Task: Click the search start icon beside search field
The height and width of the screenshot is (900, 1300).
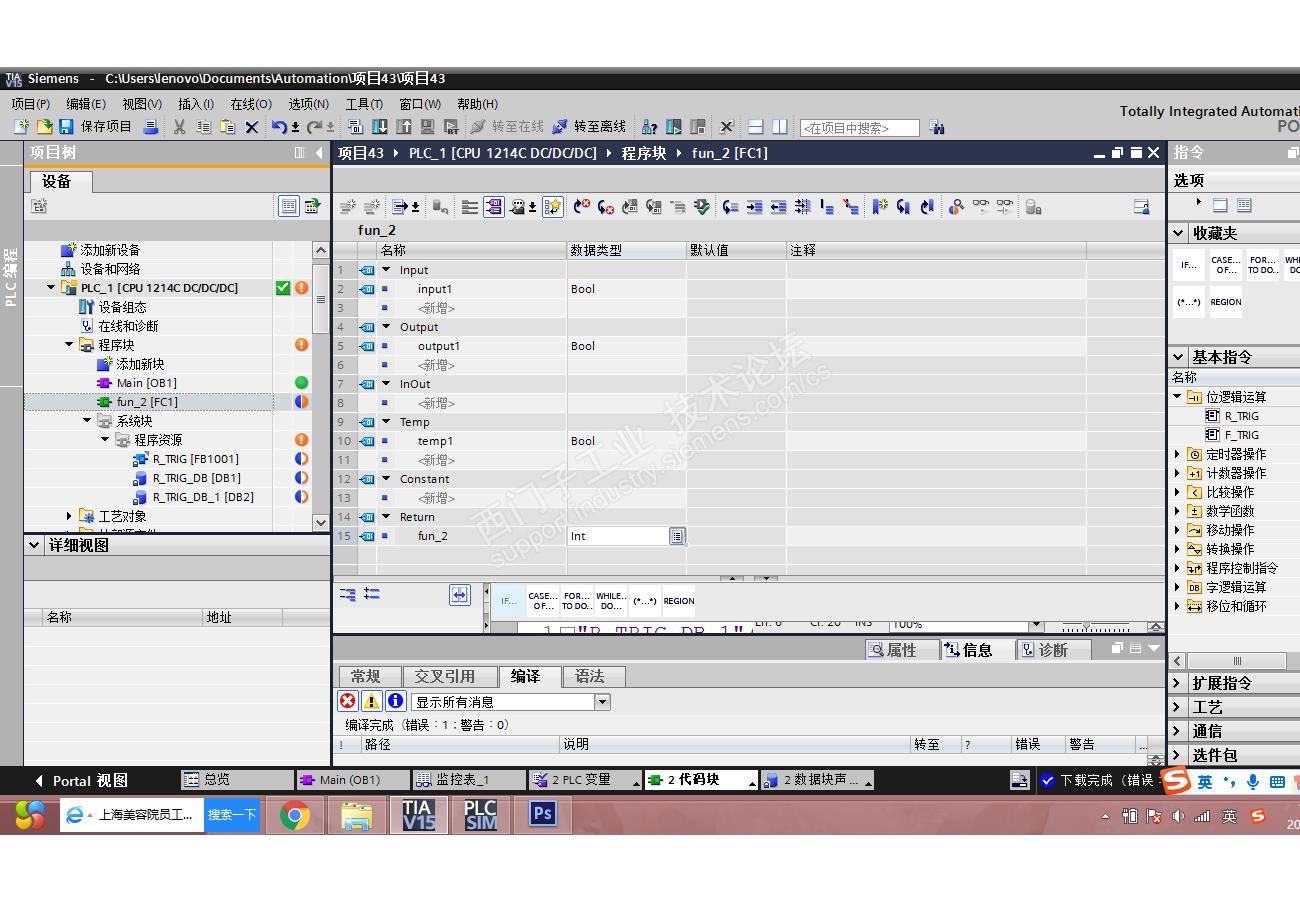Action: pos(936,127)
